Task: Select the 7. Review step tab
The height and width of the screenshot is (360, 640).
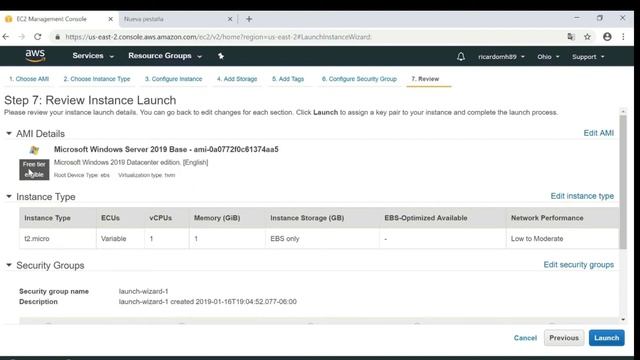Action: 425,79
